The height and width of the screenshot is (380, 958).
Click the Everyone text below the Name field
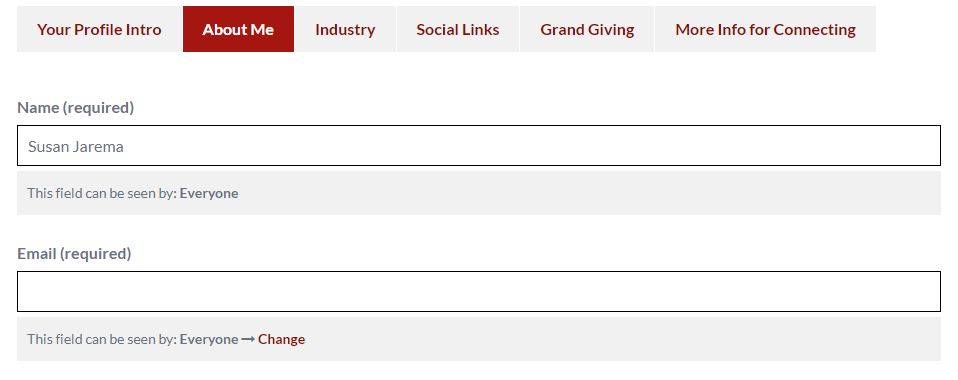[x=209, y=193]
